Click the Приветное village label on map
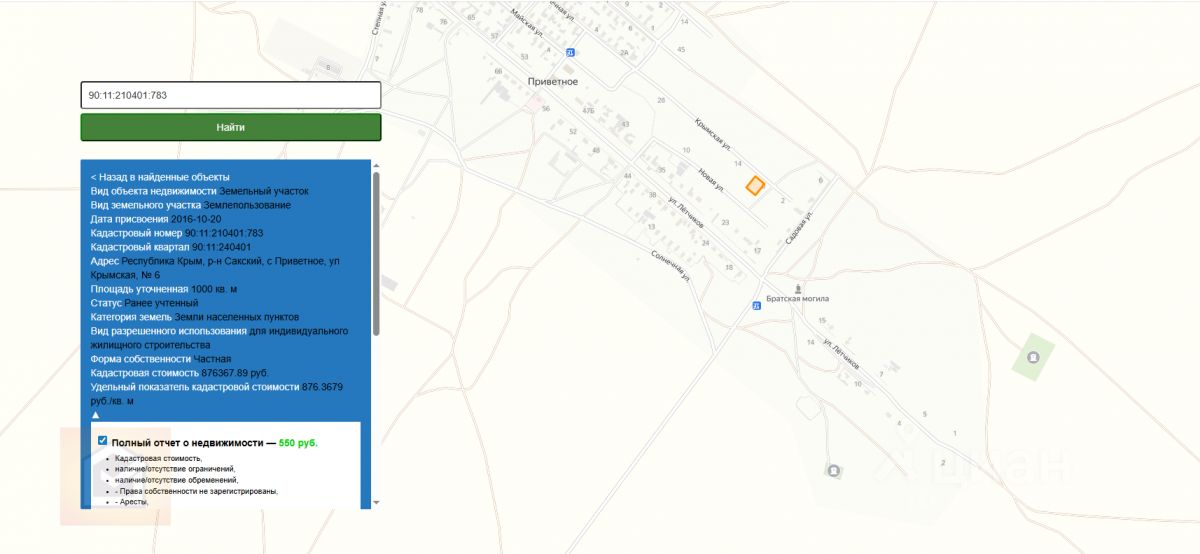This screenshot has width=1200, height=554. [553, 81]
